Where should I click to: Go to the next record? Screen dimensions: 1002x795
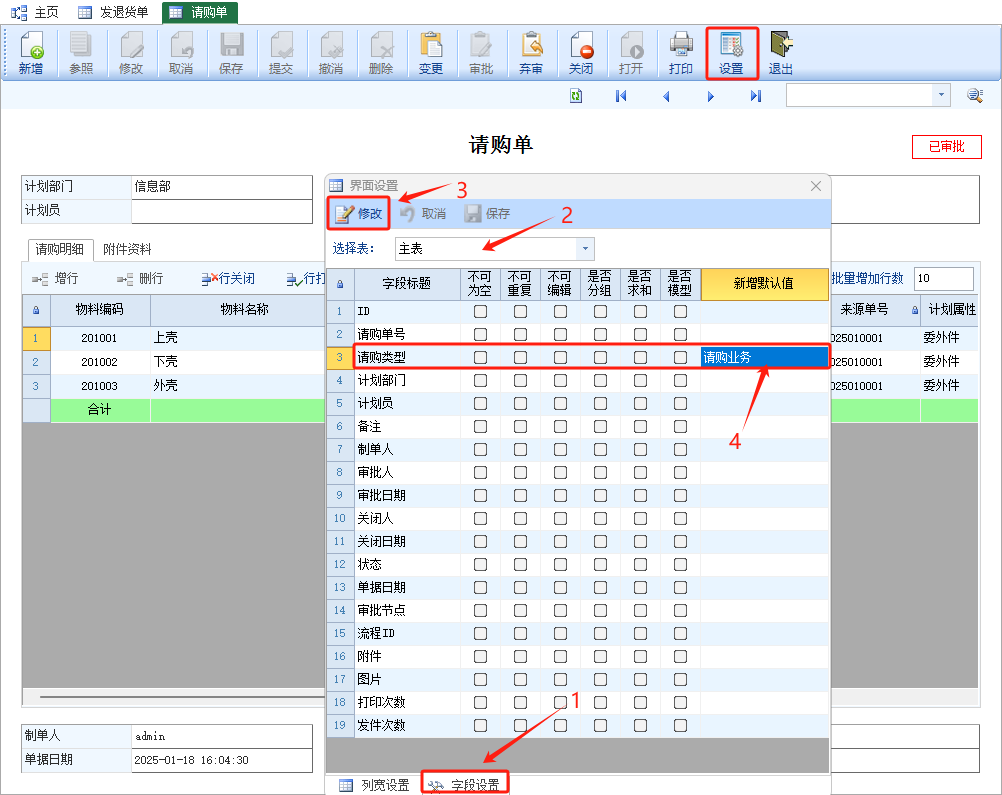pyautogui.click(x=711, y=96)
